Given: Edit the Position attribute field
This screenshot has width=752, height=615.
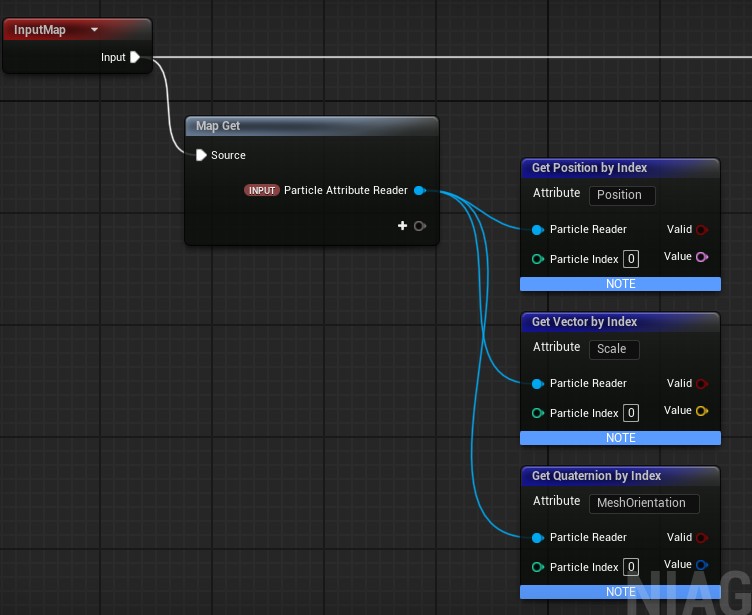Looking at the screenshot, I should (622, 195).
